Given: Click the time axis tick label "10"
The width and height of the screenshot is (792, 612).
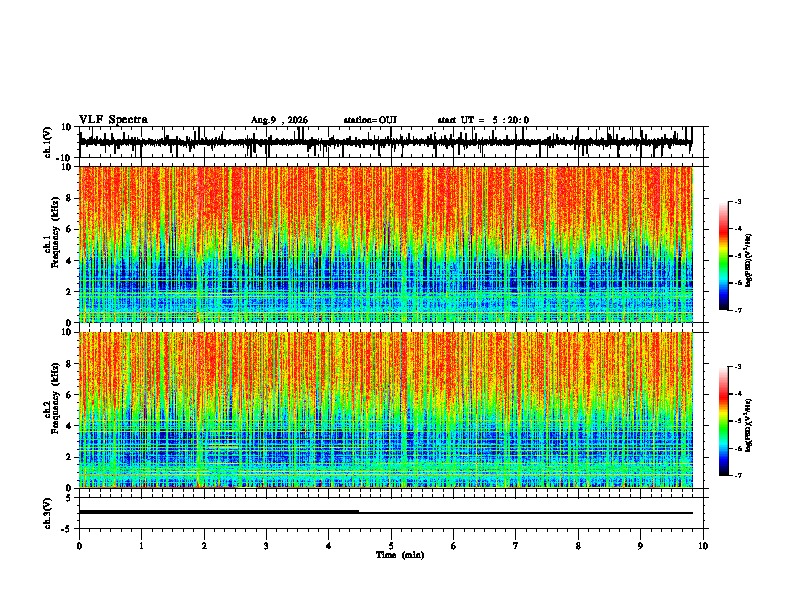Looking at the screenshot, I should click(703, 546).
